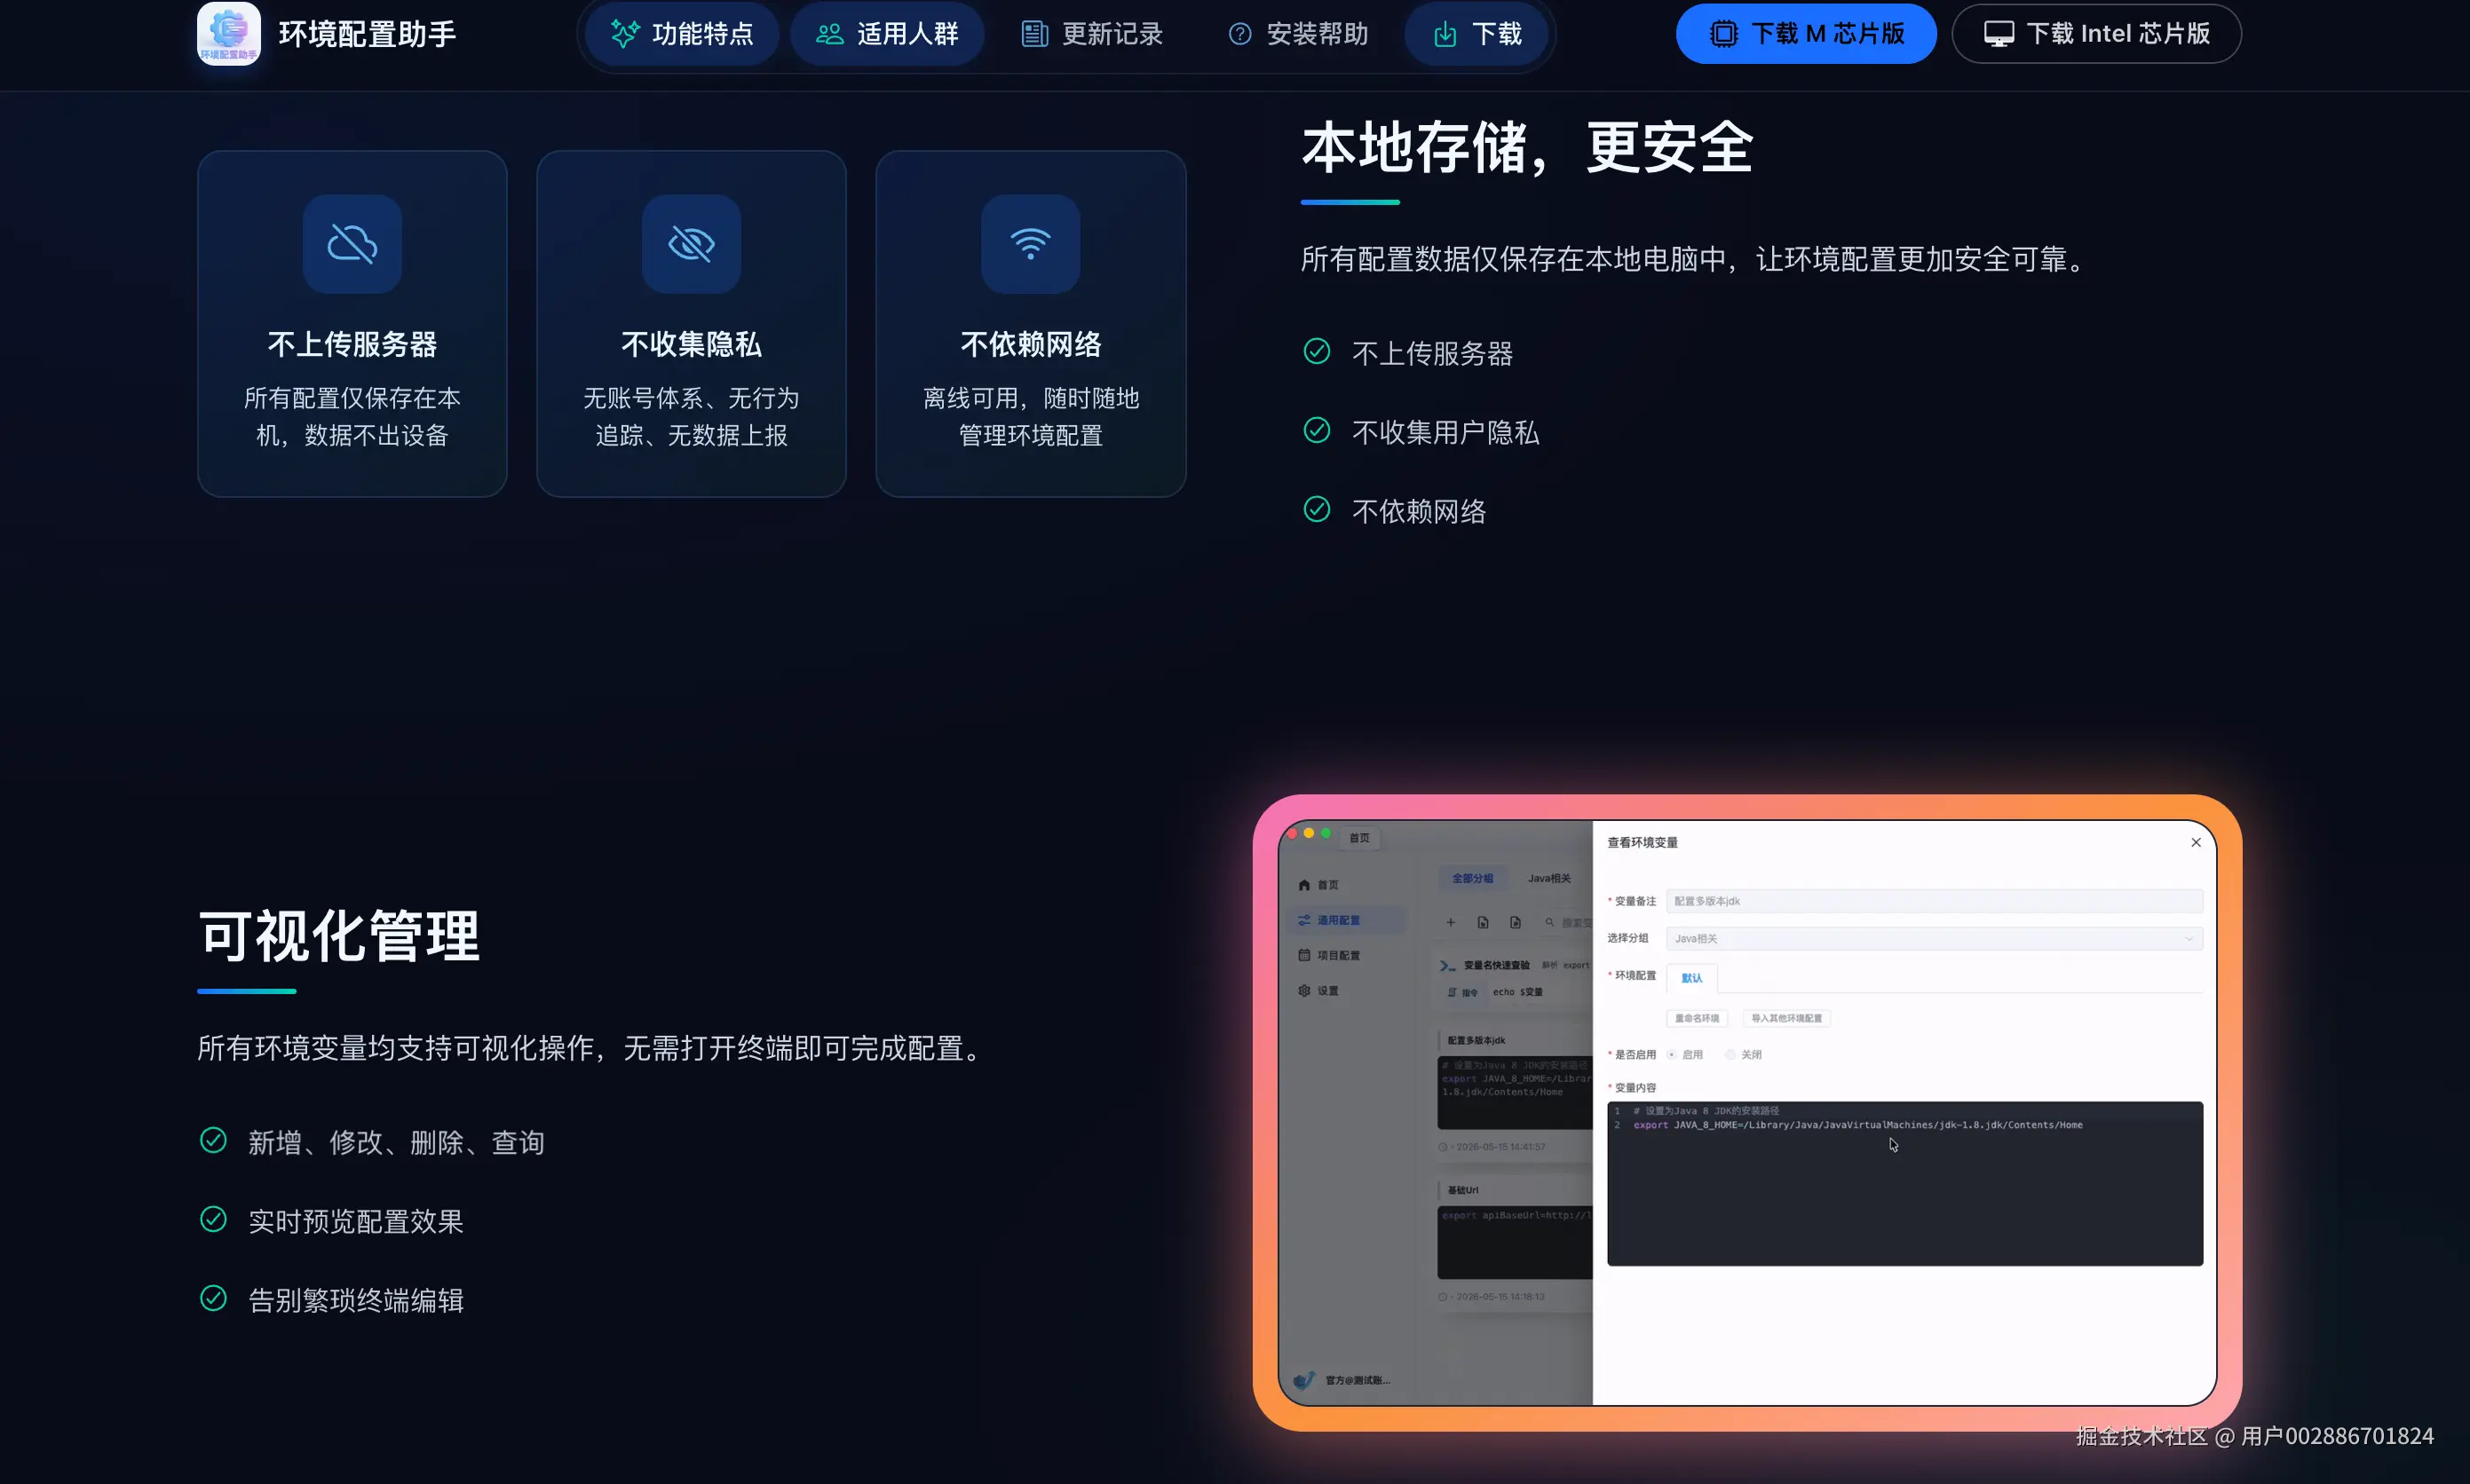Select 全部分组 tab in demo app
Screen dimensions: 2470x1484
pos(1472,878)
